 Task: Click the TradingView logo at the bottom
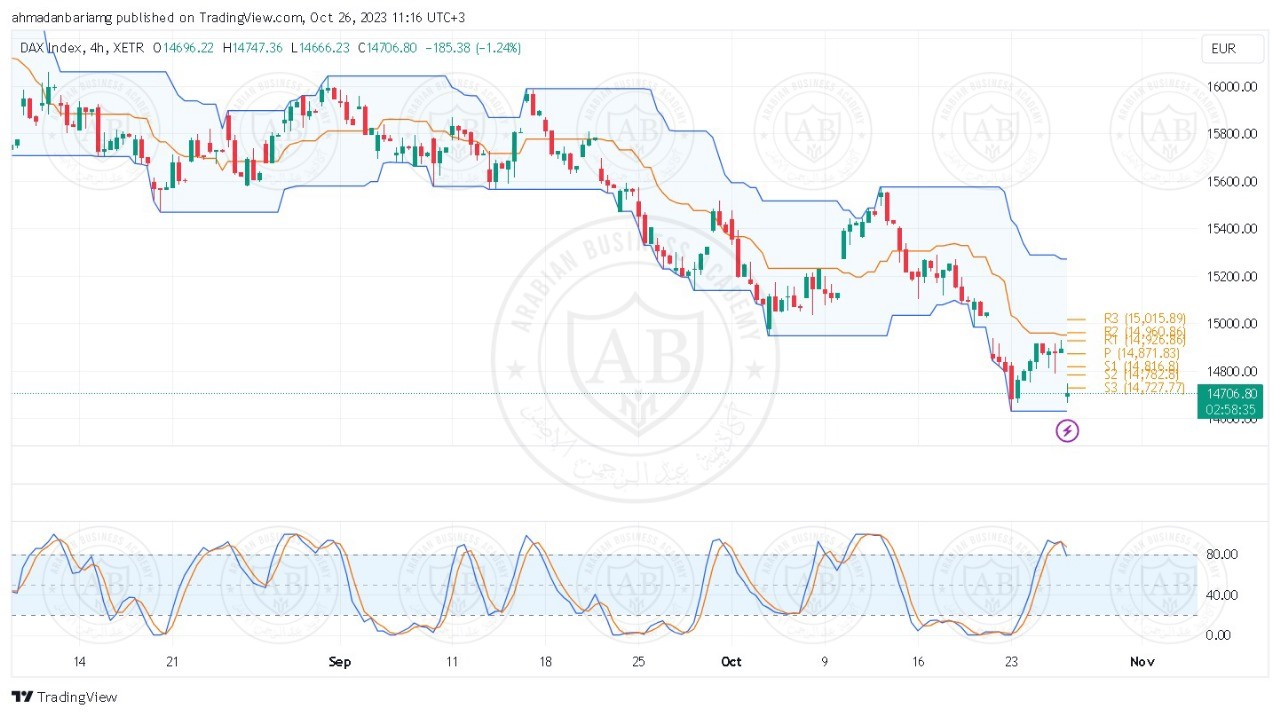(x=64, y=697)
